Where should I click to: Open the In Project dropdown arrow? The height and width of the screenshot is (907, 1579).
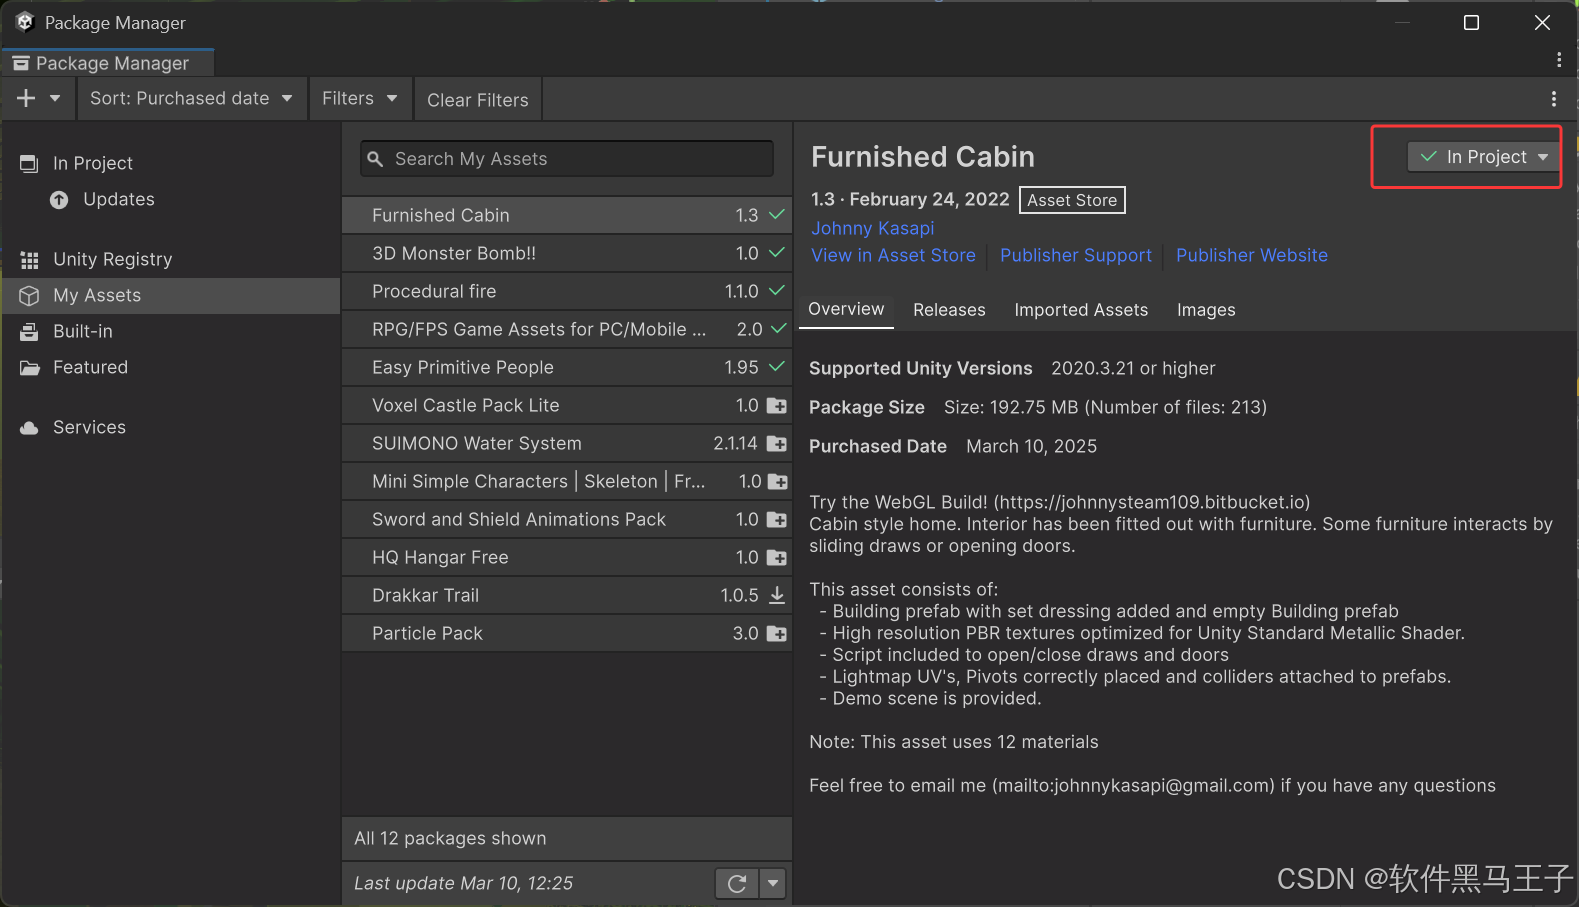click(x=1543, y=157)
